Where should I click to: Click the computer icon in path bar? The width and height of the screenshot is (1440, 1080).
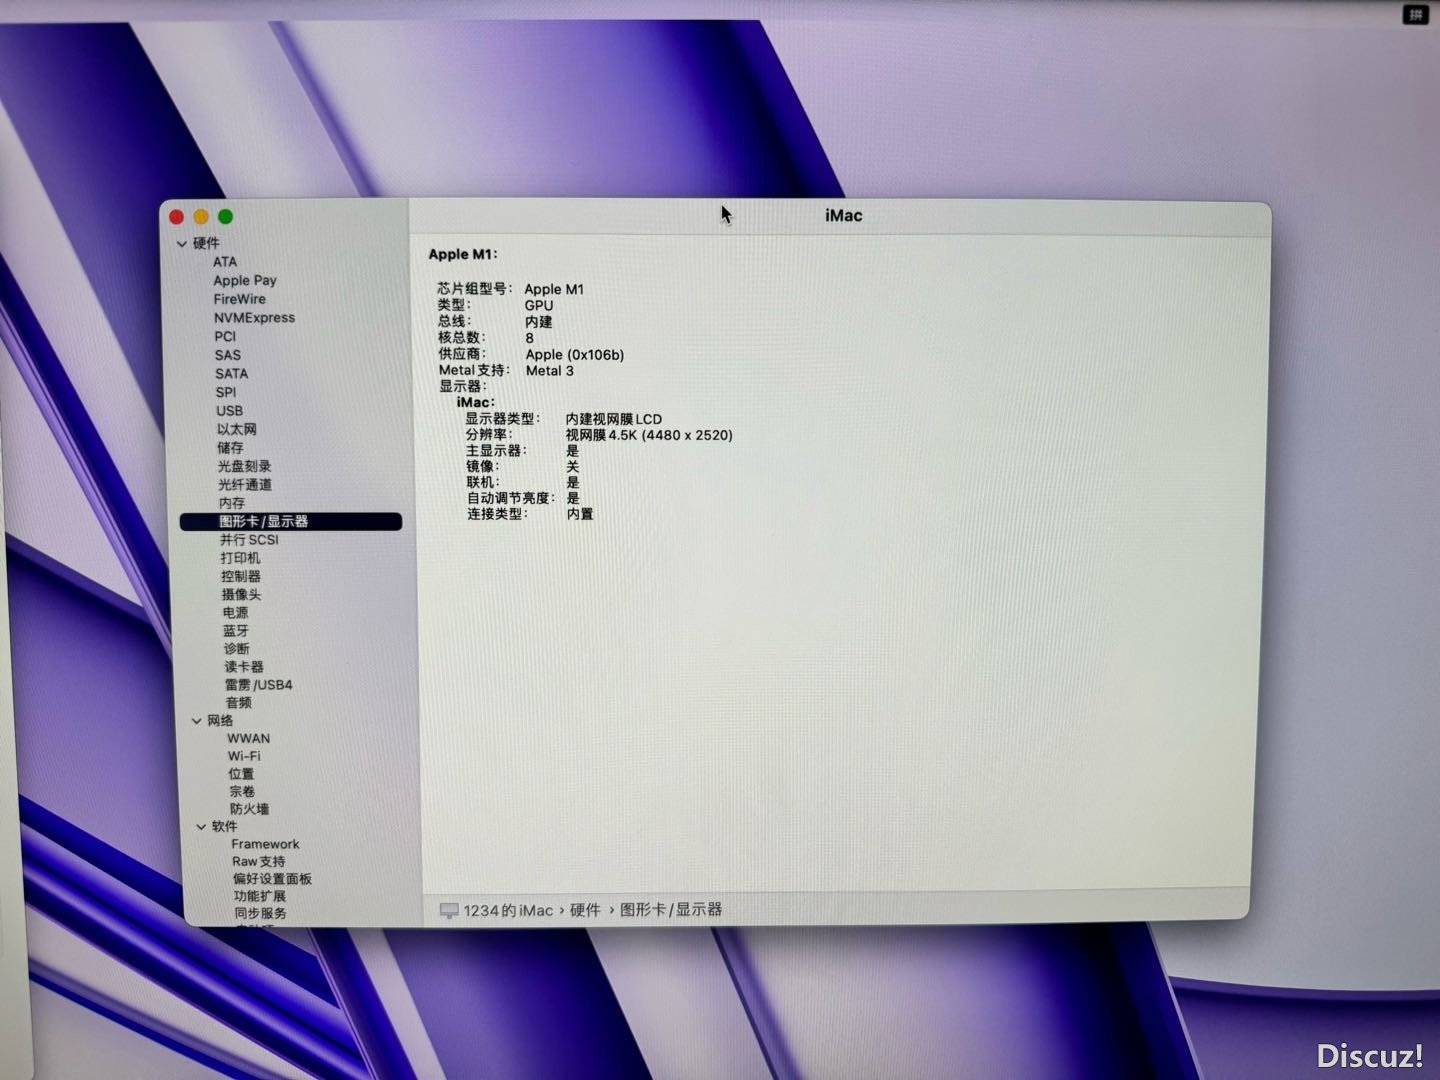point(449,911)
